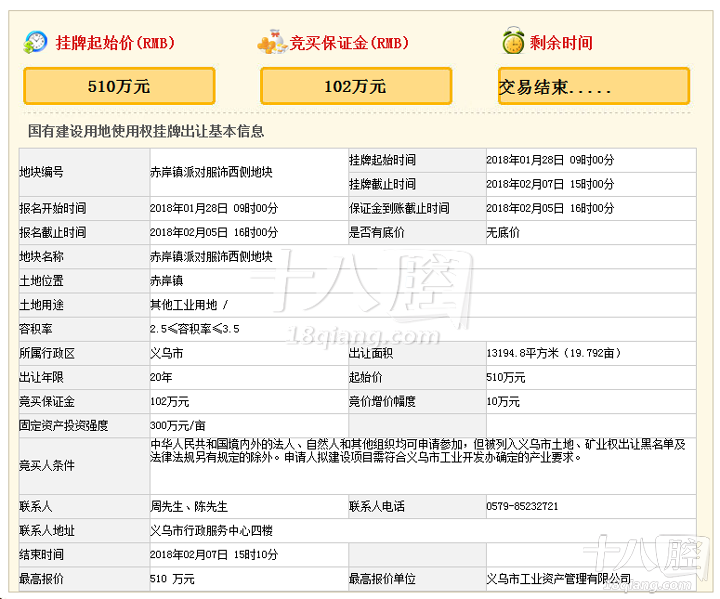Click the 联系人 label
720x599 pixels.
pos(36,506)
